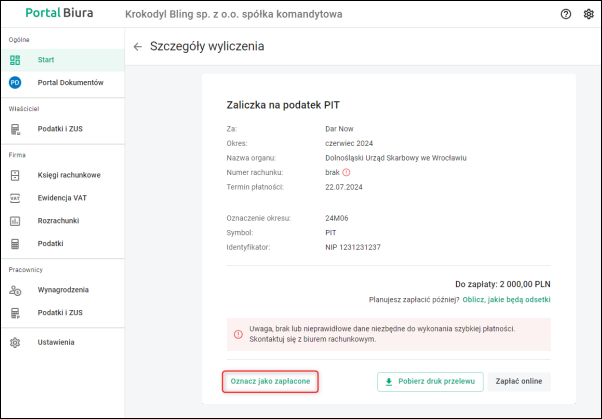This screenshot has height=419, width=602.
Task: Click Zapłać online button
Action: (x=520, y=382)
